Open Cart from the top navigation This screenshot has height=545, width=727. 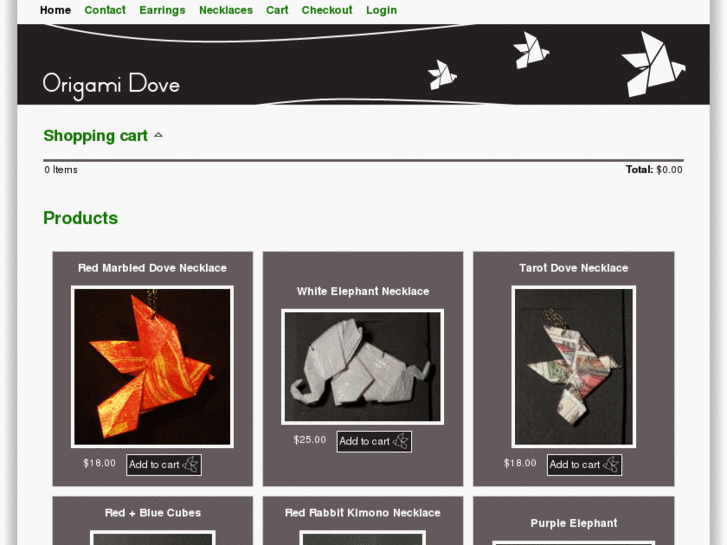tap(277, 10)
